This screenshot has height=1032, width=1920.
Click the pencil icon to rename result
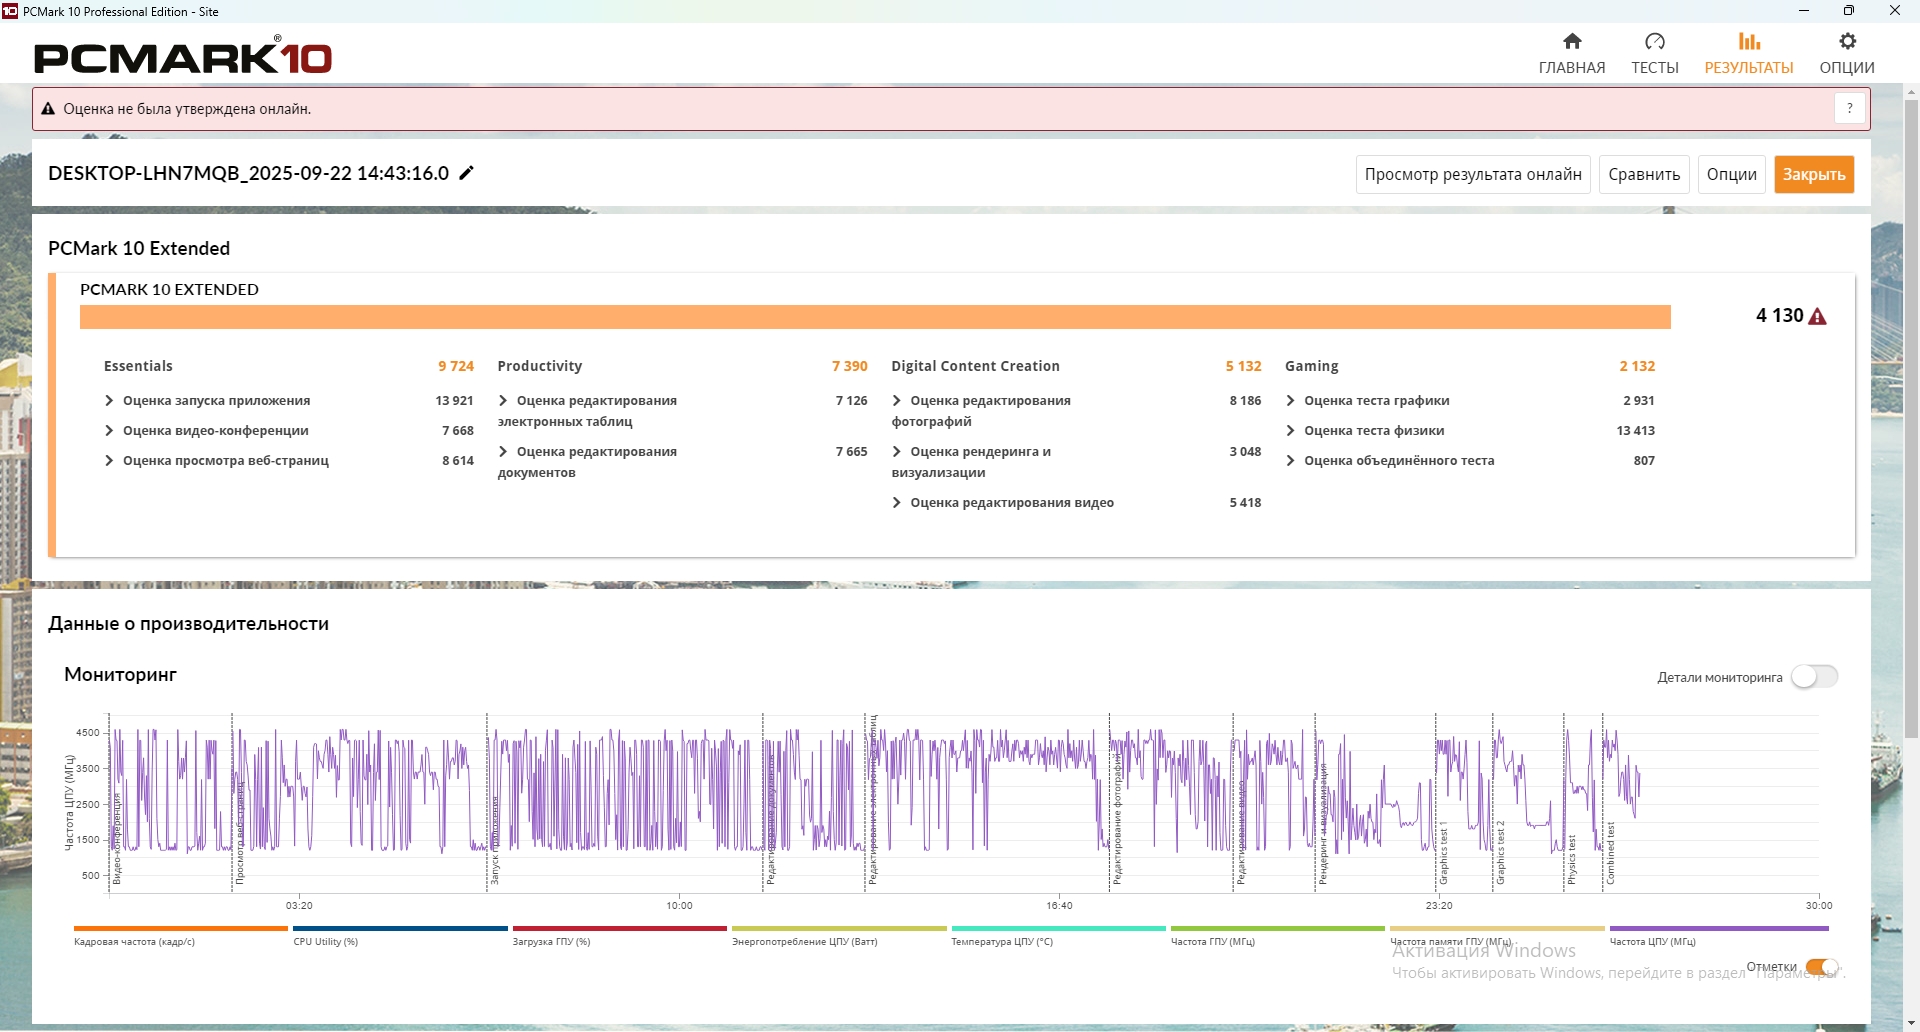click(466, 173)
